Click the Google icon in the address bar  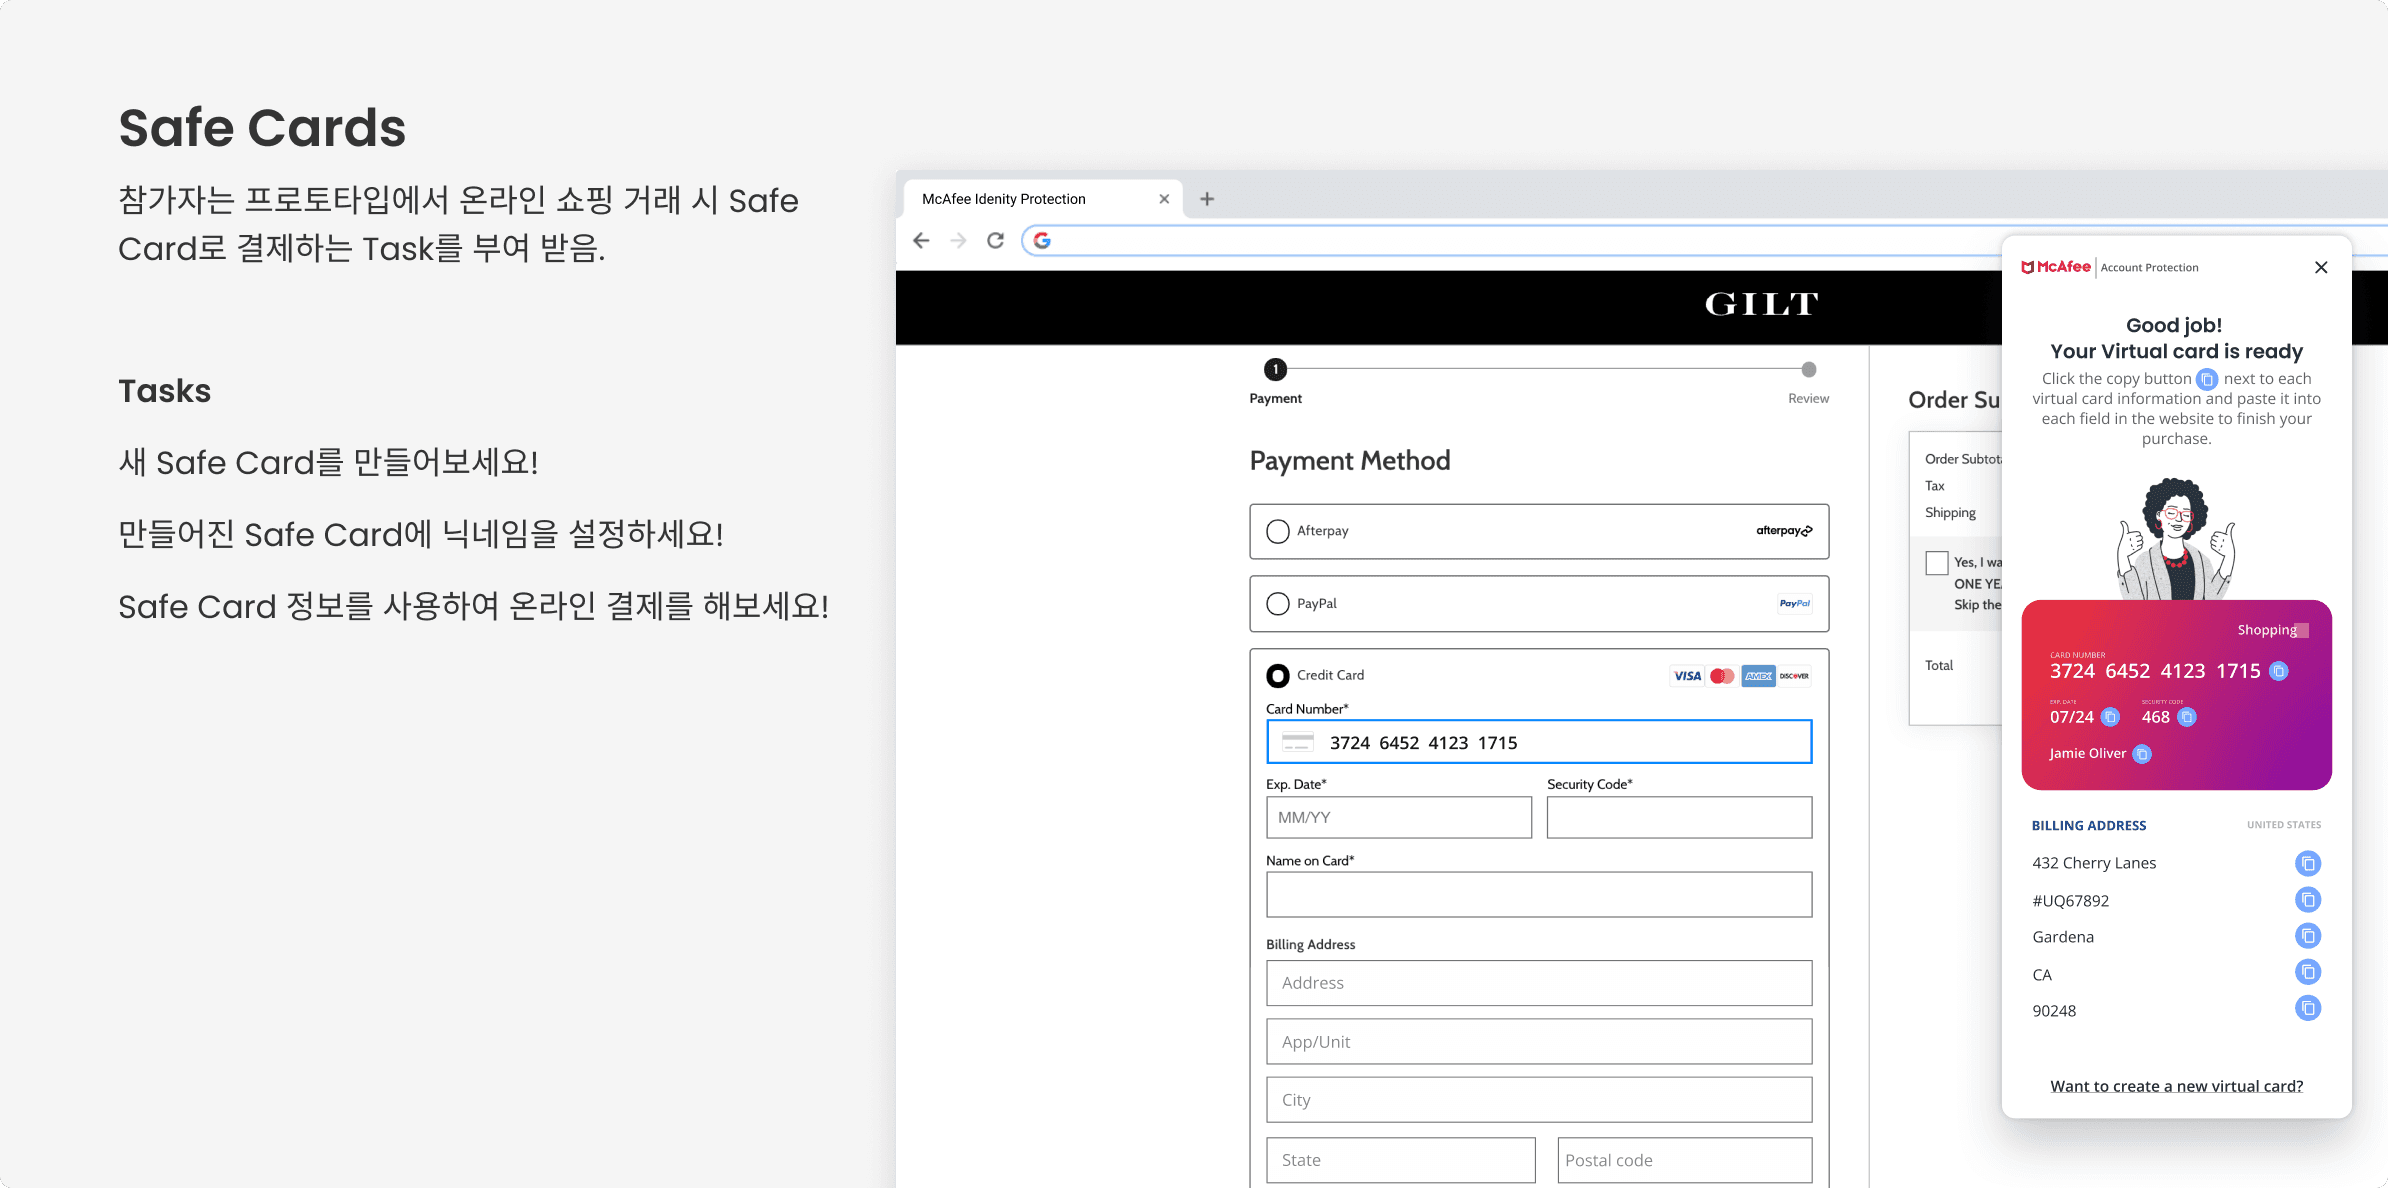(1042, 240)
